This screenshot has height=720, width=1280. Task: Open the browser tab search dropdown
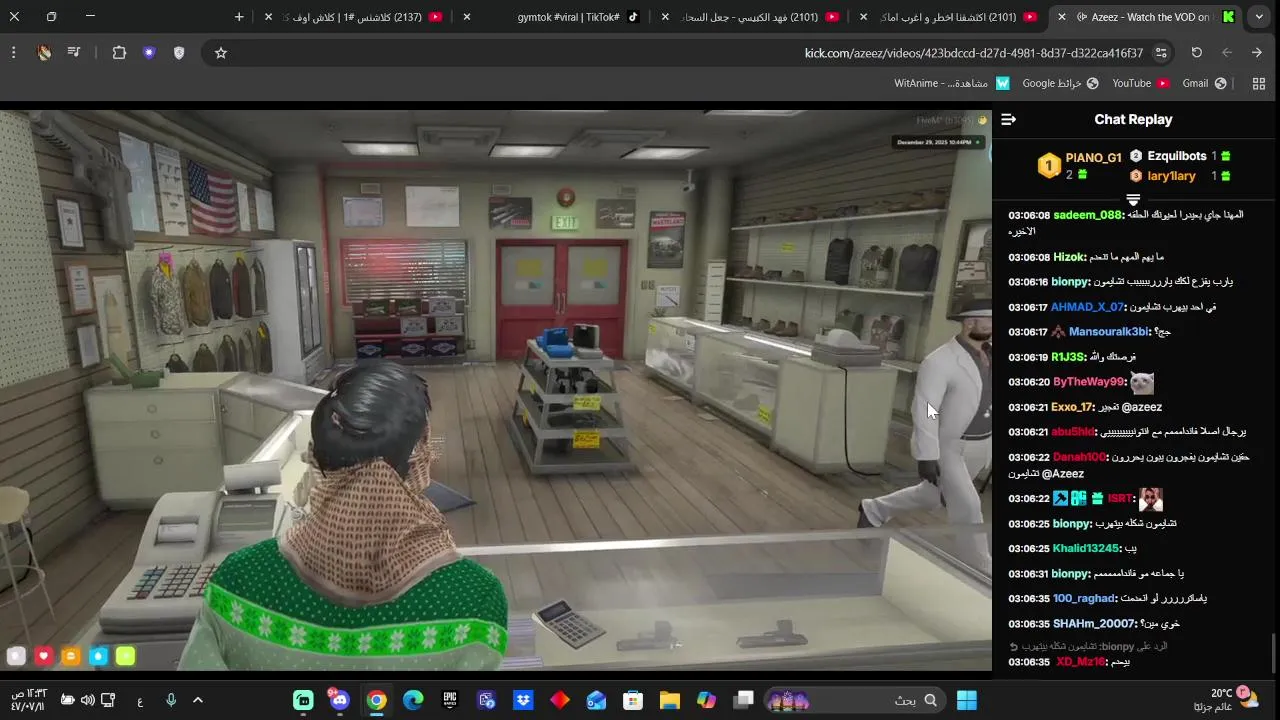click(1259, 17)
